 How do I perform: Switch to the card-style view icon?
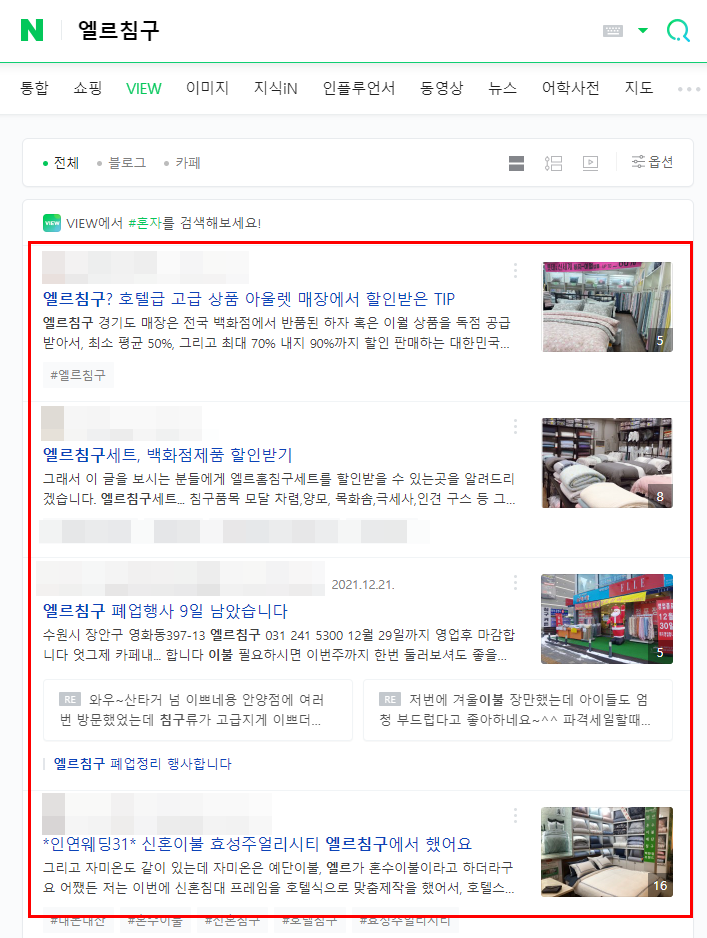(x=516, y=163)
